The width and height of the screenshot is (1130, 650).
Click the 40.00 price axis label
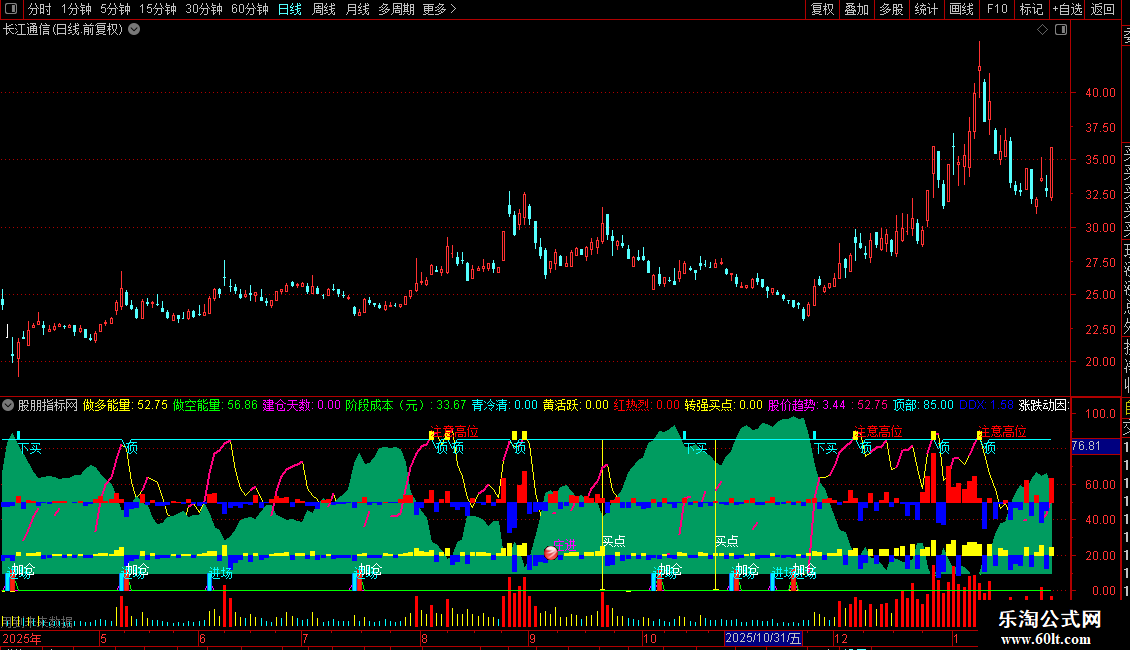(1100, 93)
